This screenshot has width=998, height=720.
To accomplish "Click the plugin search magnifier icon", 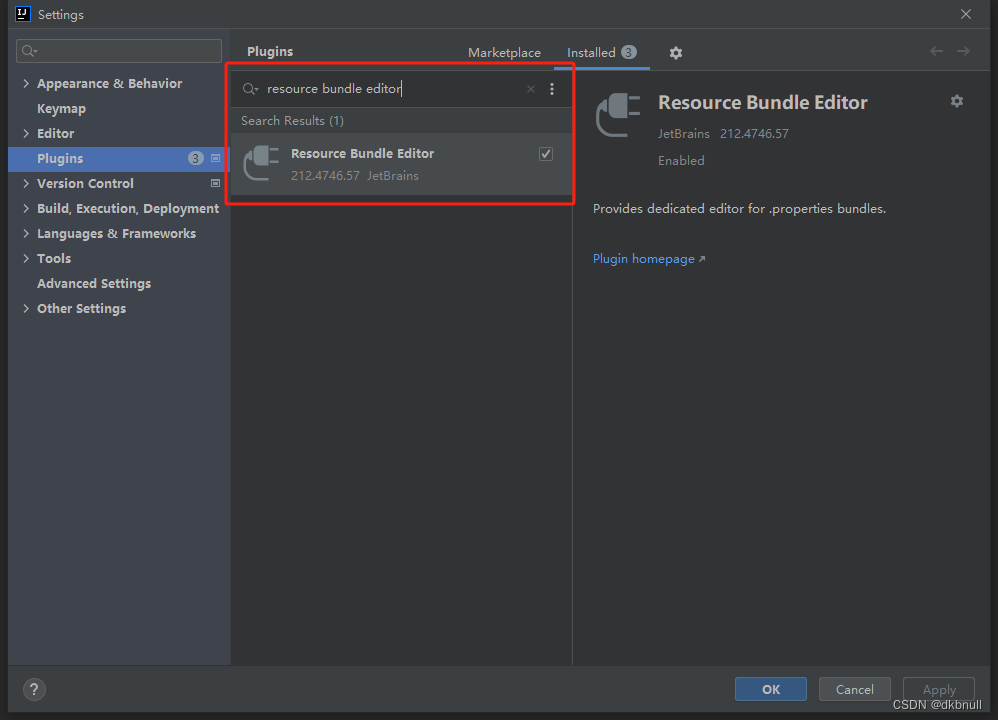I will click(x=250, y=89).
